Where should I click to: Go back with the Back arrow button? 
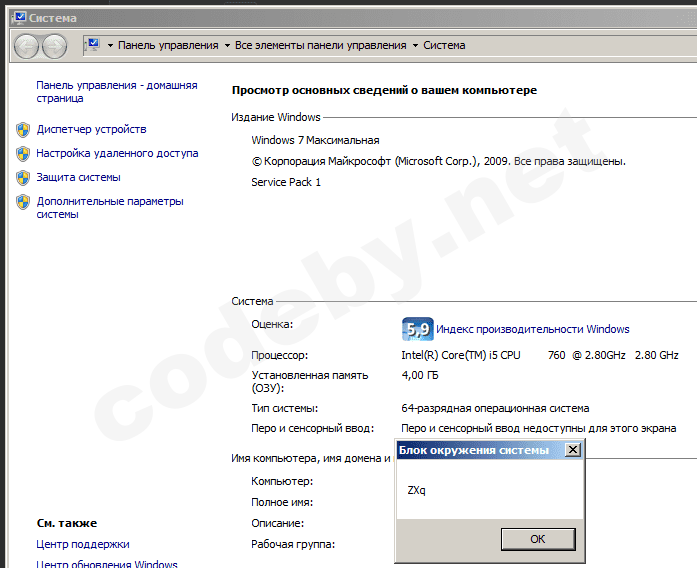[26, 46]
